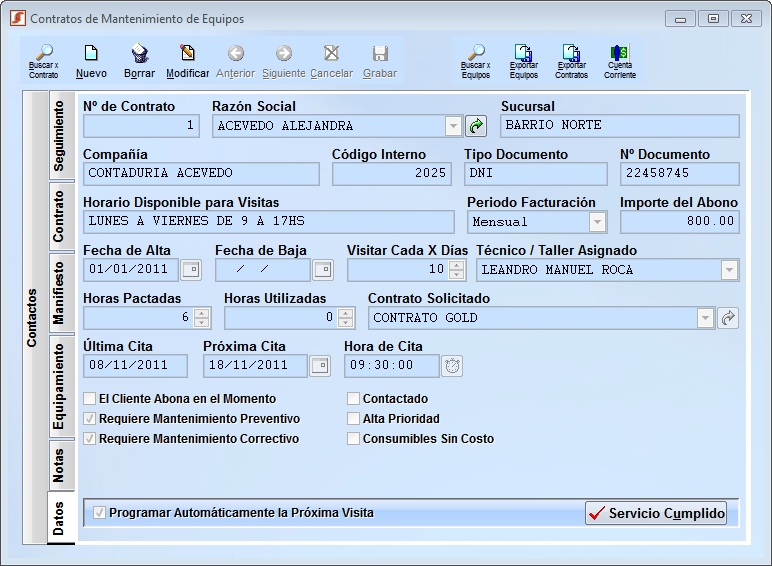Switch to Notas tab
Image resolution: width=772 pixels, height=566 pixels.
click(x=61, y=465)
